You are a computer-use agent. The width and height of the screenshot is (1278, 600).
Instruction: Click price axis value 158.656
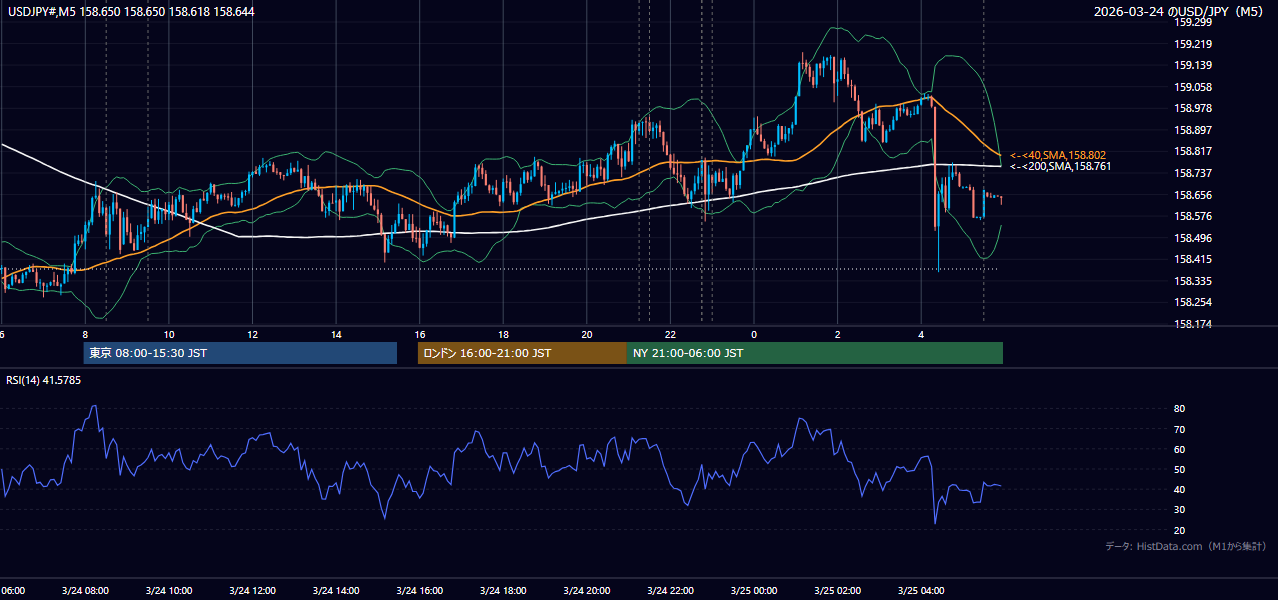tap(1194, 195)
